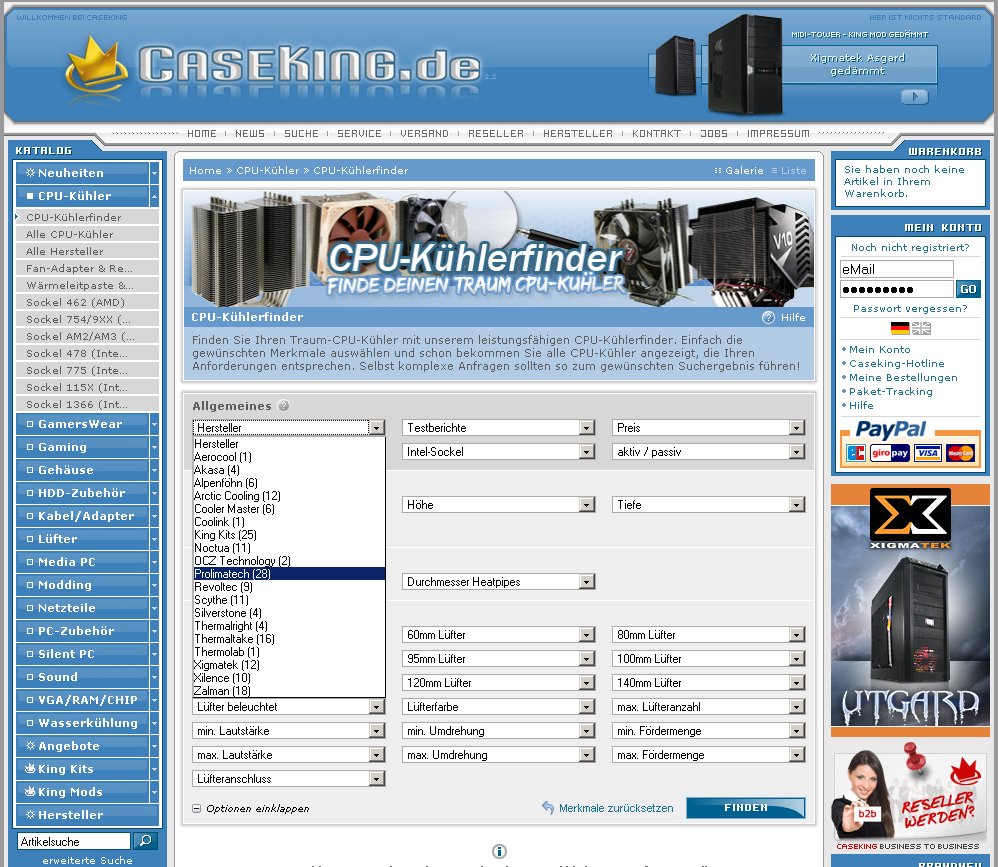Collapse the CPU-Kühler catalog category
The width and height of the screenshot is (998, 867).
click(154, 196)
